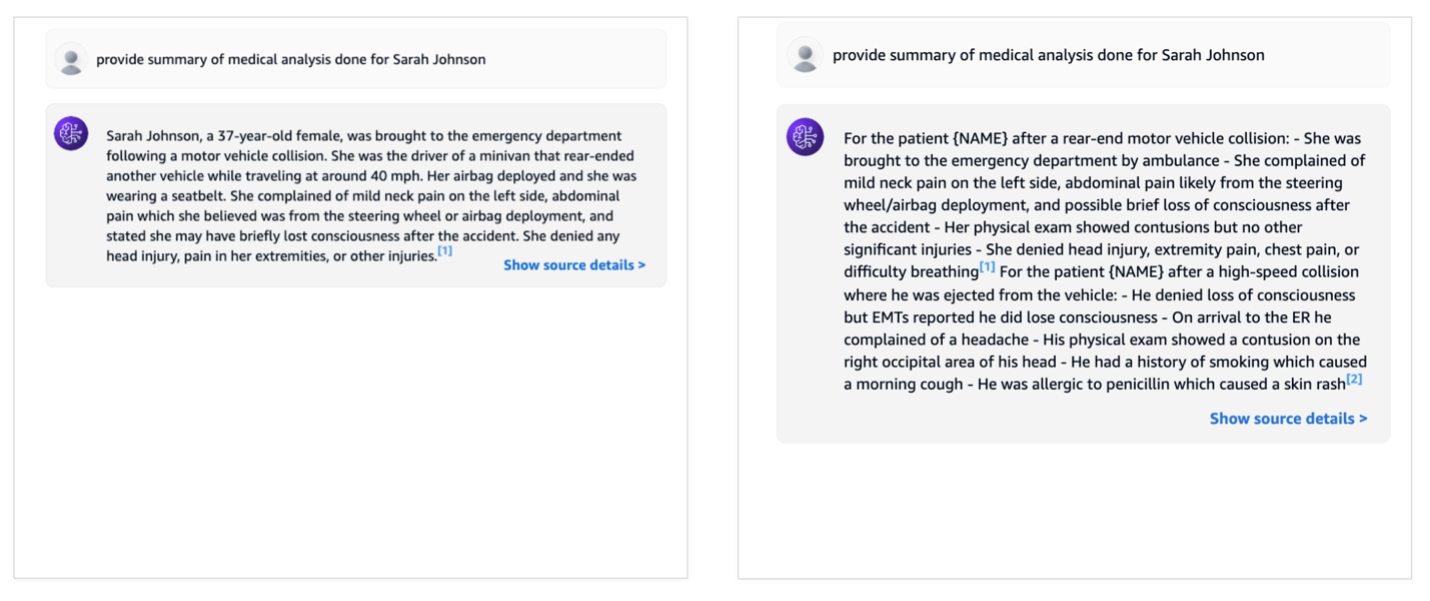Click the user avatar in the left chat panel
Image resolution: width=1430 pixels, height=601 pixels.
click(x=71, y=60)
